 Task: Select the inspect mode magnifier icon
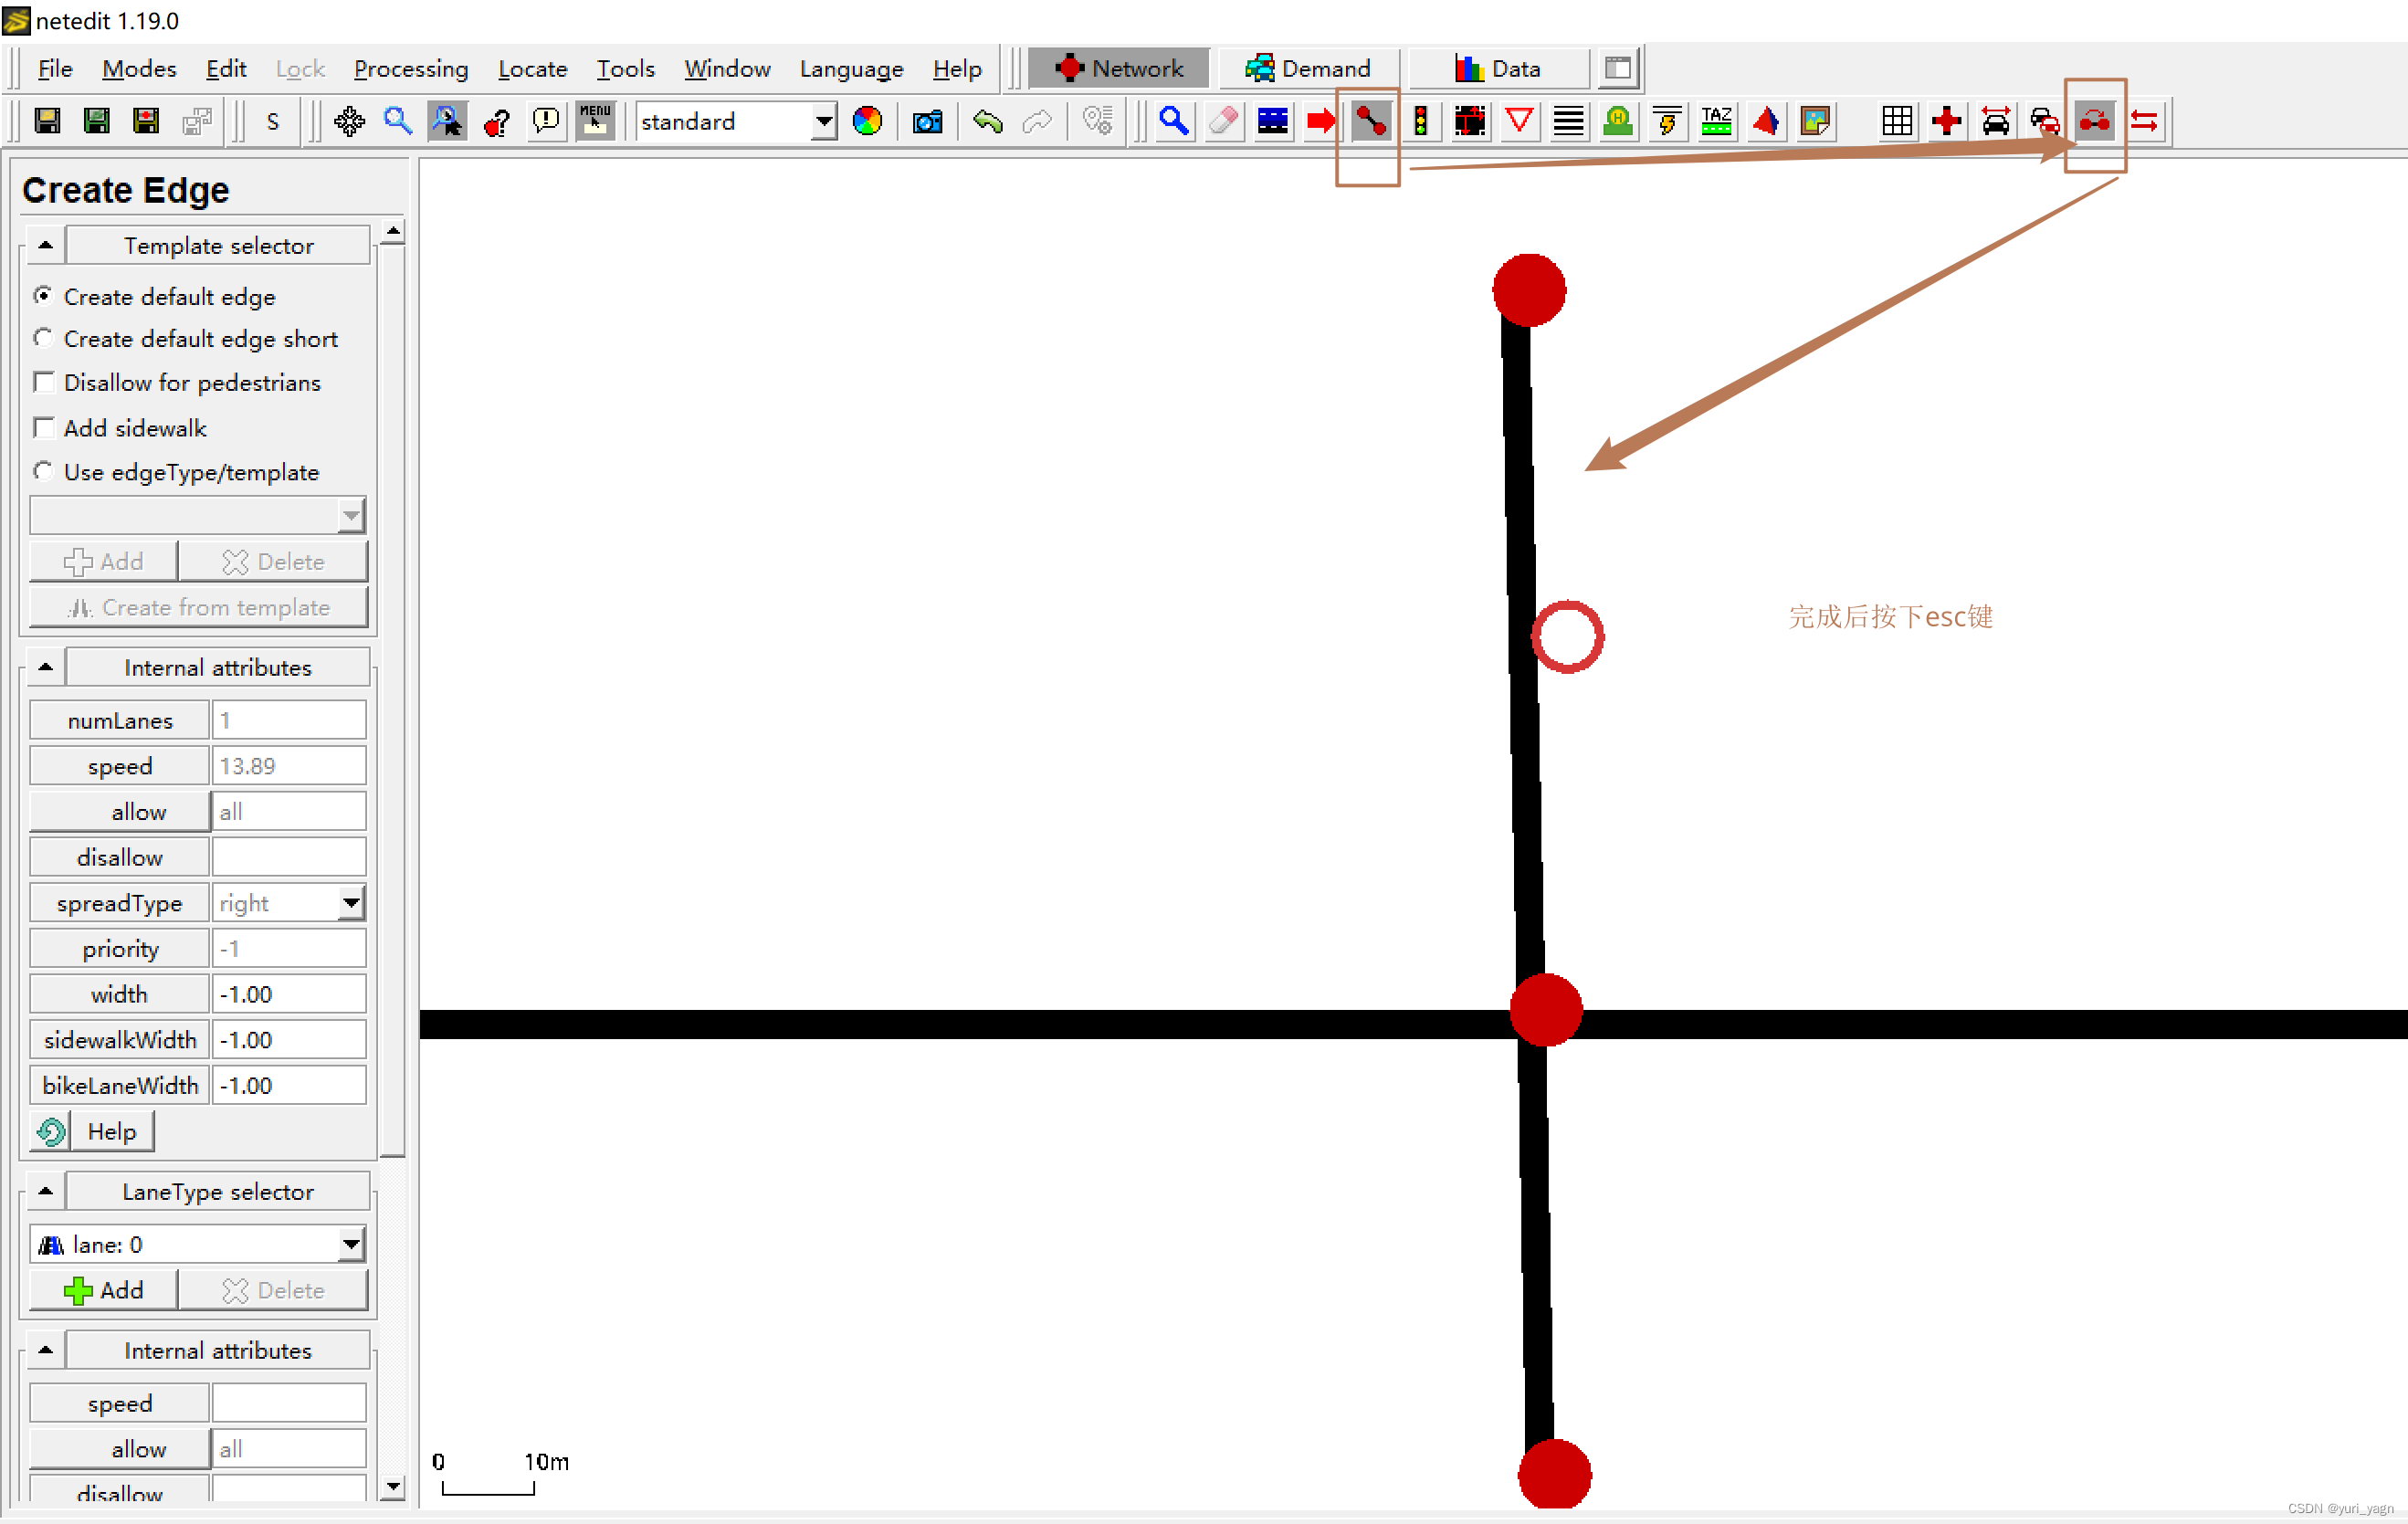[1174, 122]
